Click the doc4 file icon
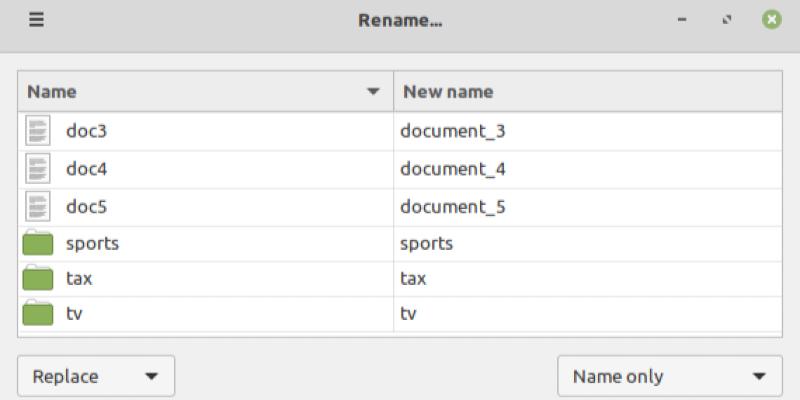 38,169
